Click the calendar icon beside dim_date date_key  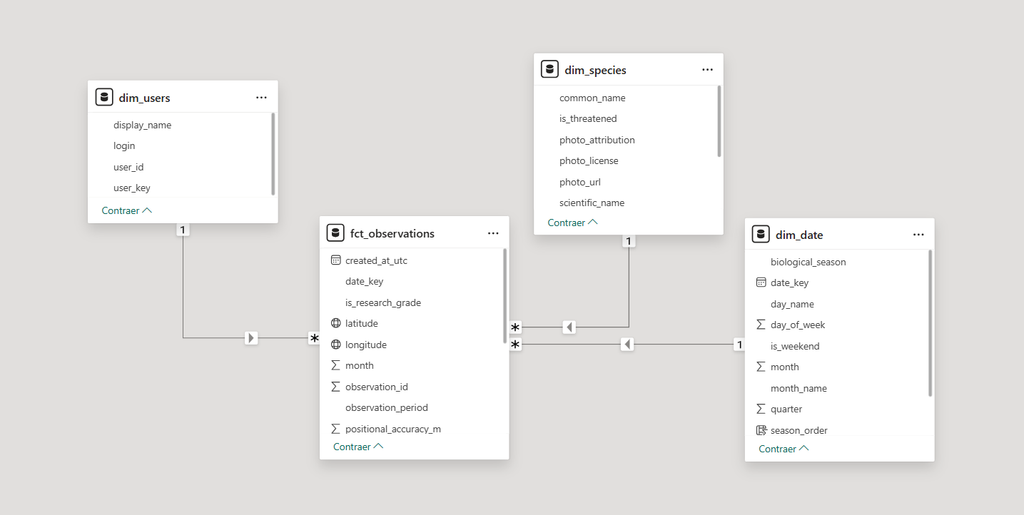coord(761,283)
